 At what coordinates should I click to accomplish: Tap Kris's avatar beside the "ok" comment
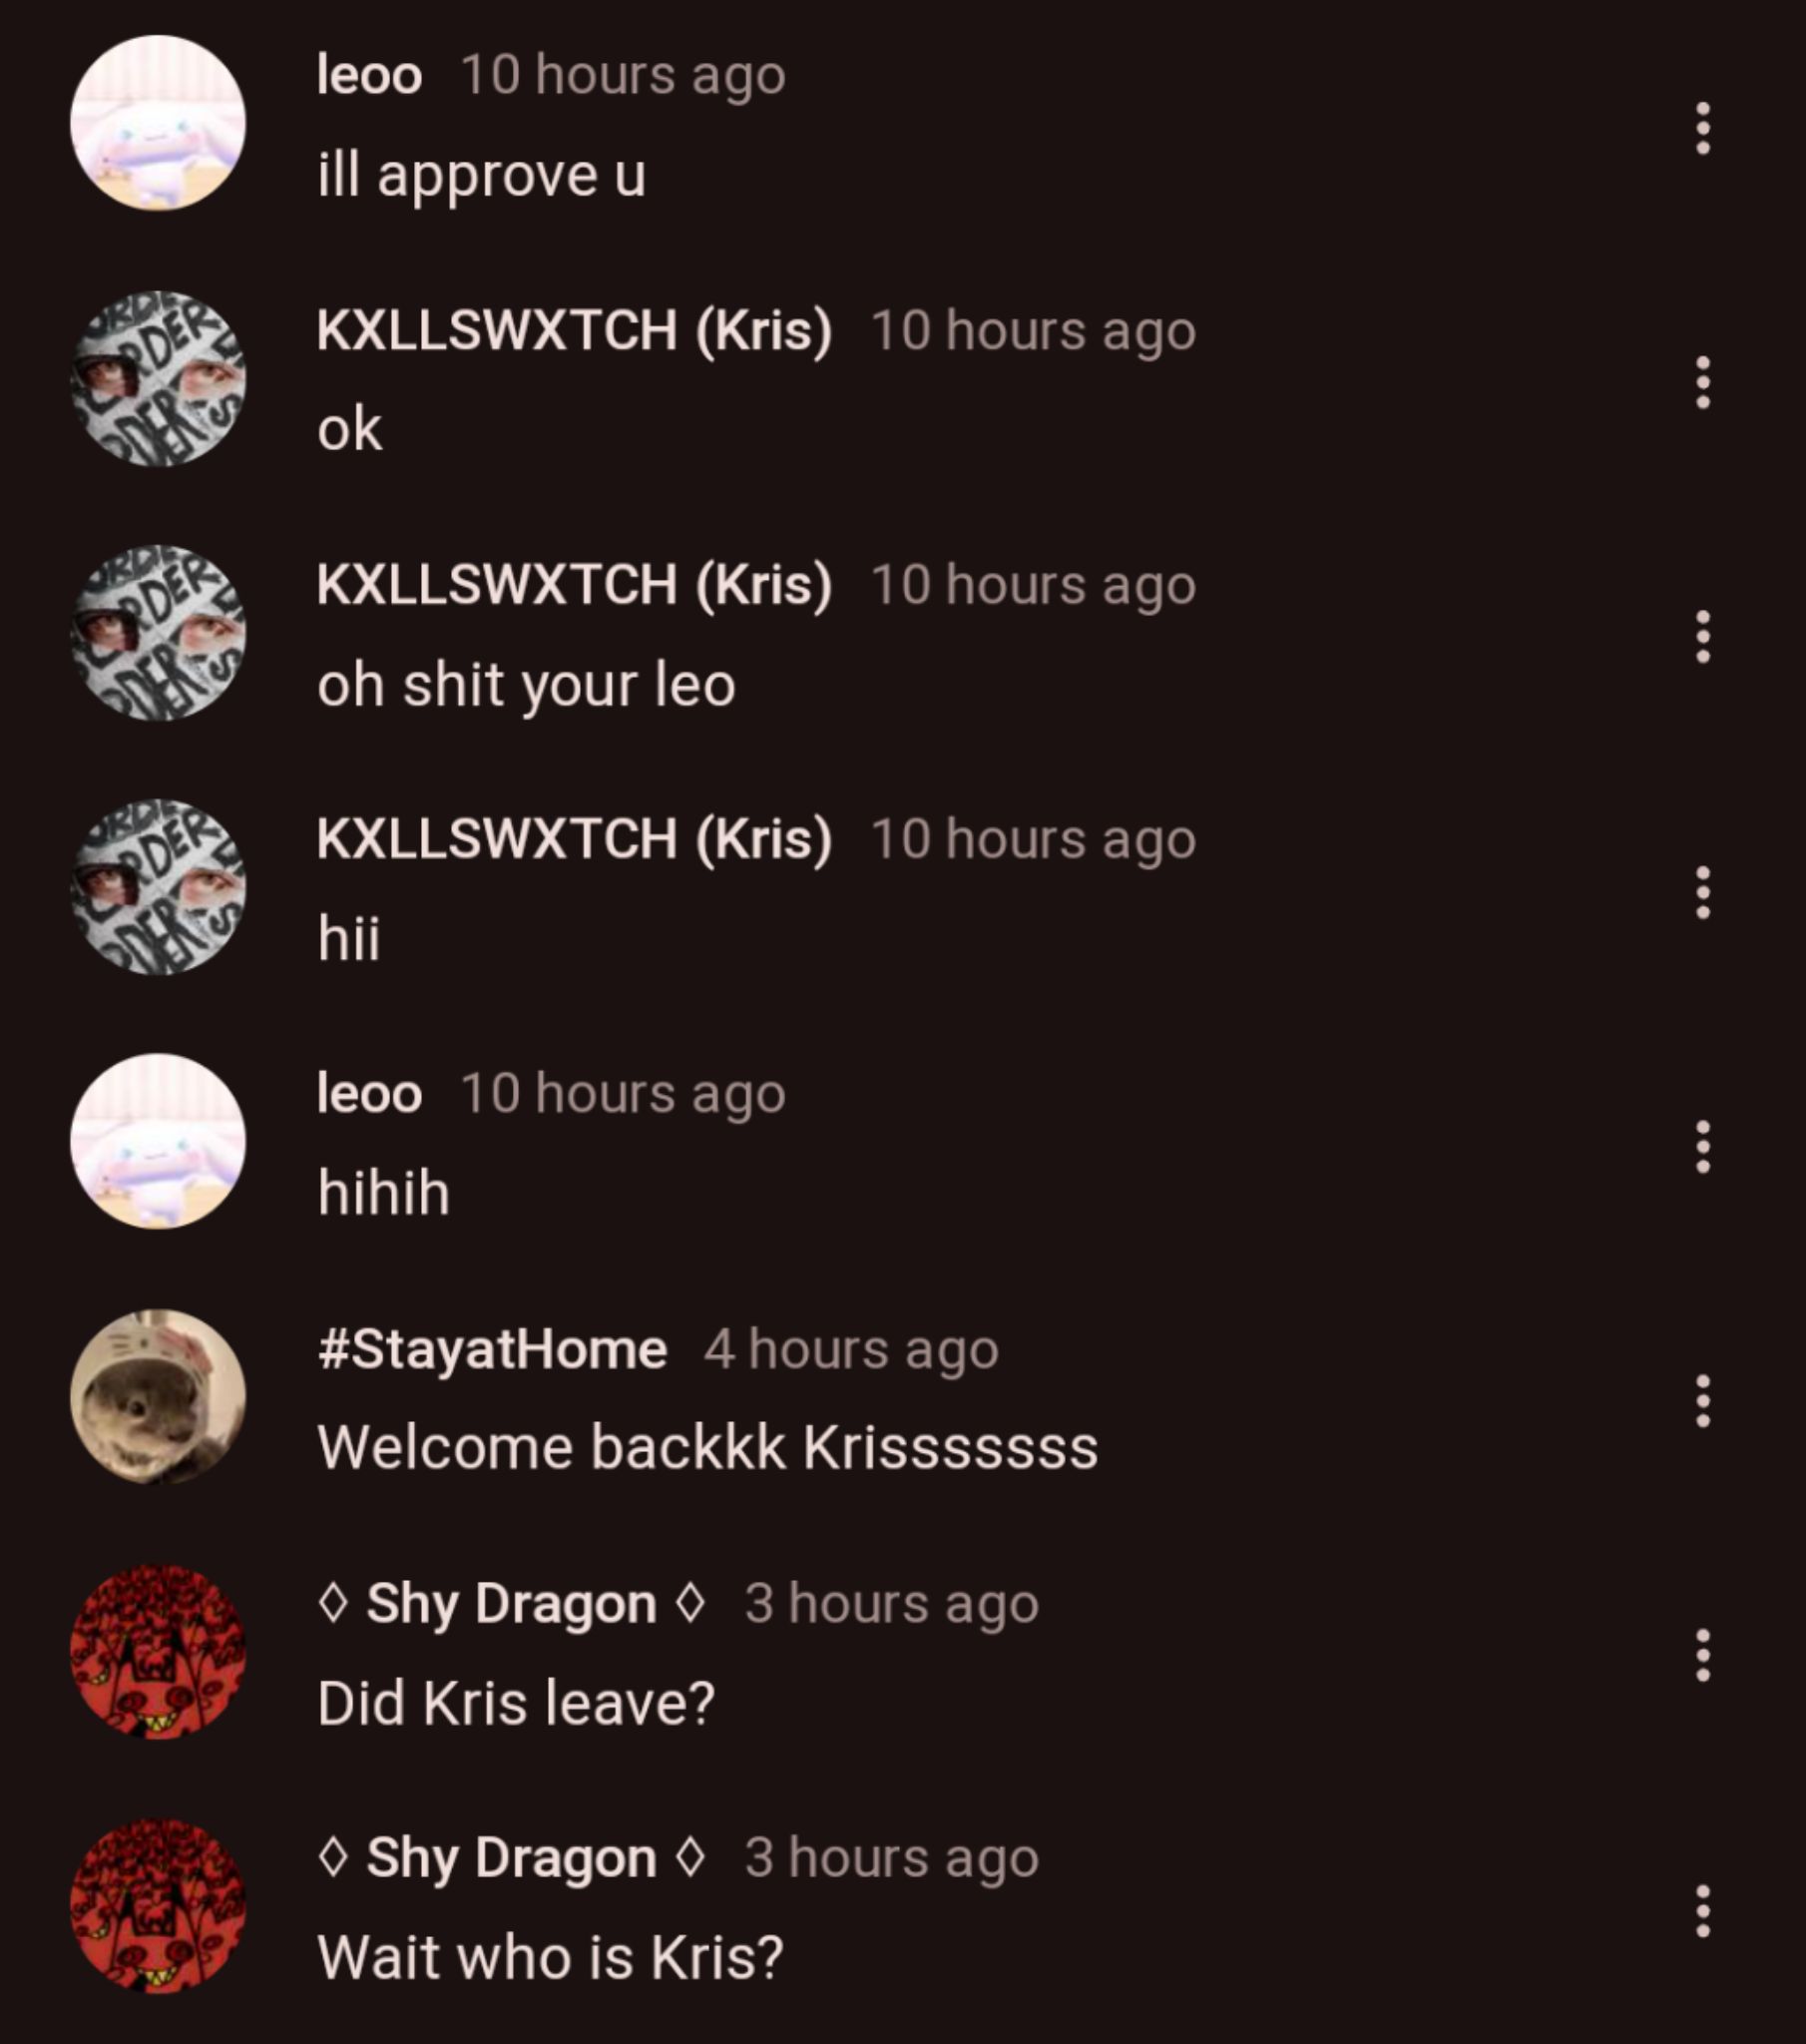[158, 378]
